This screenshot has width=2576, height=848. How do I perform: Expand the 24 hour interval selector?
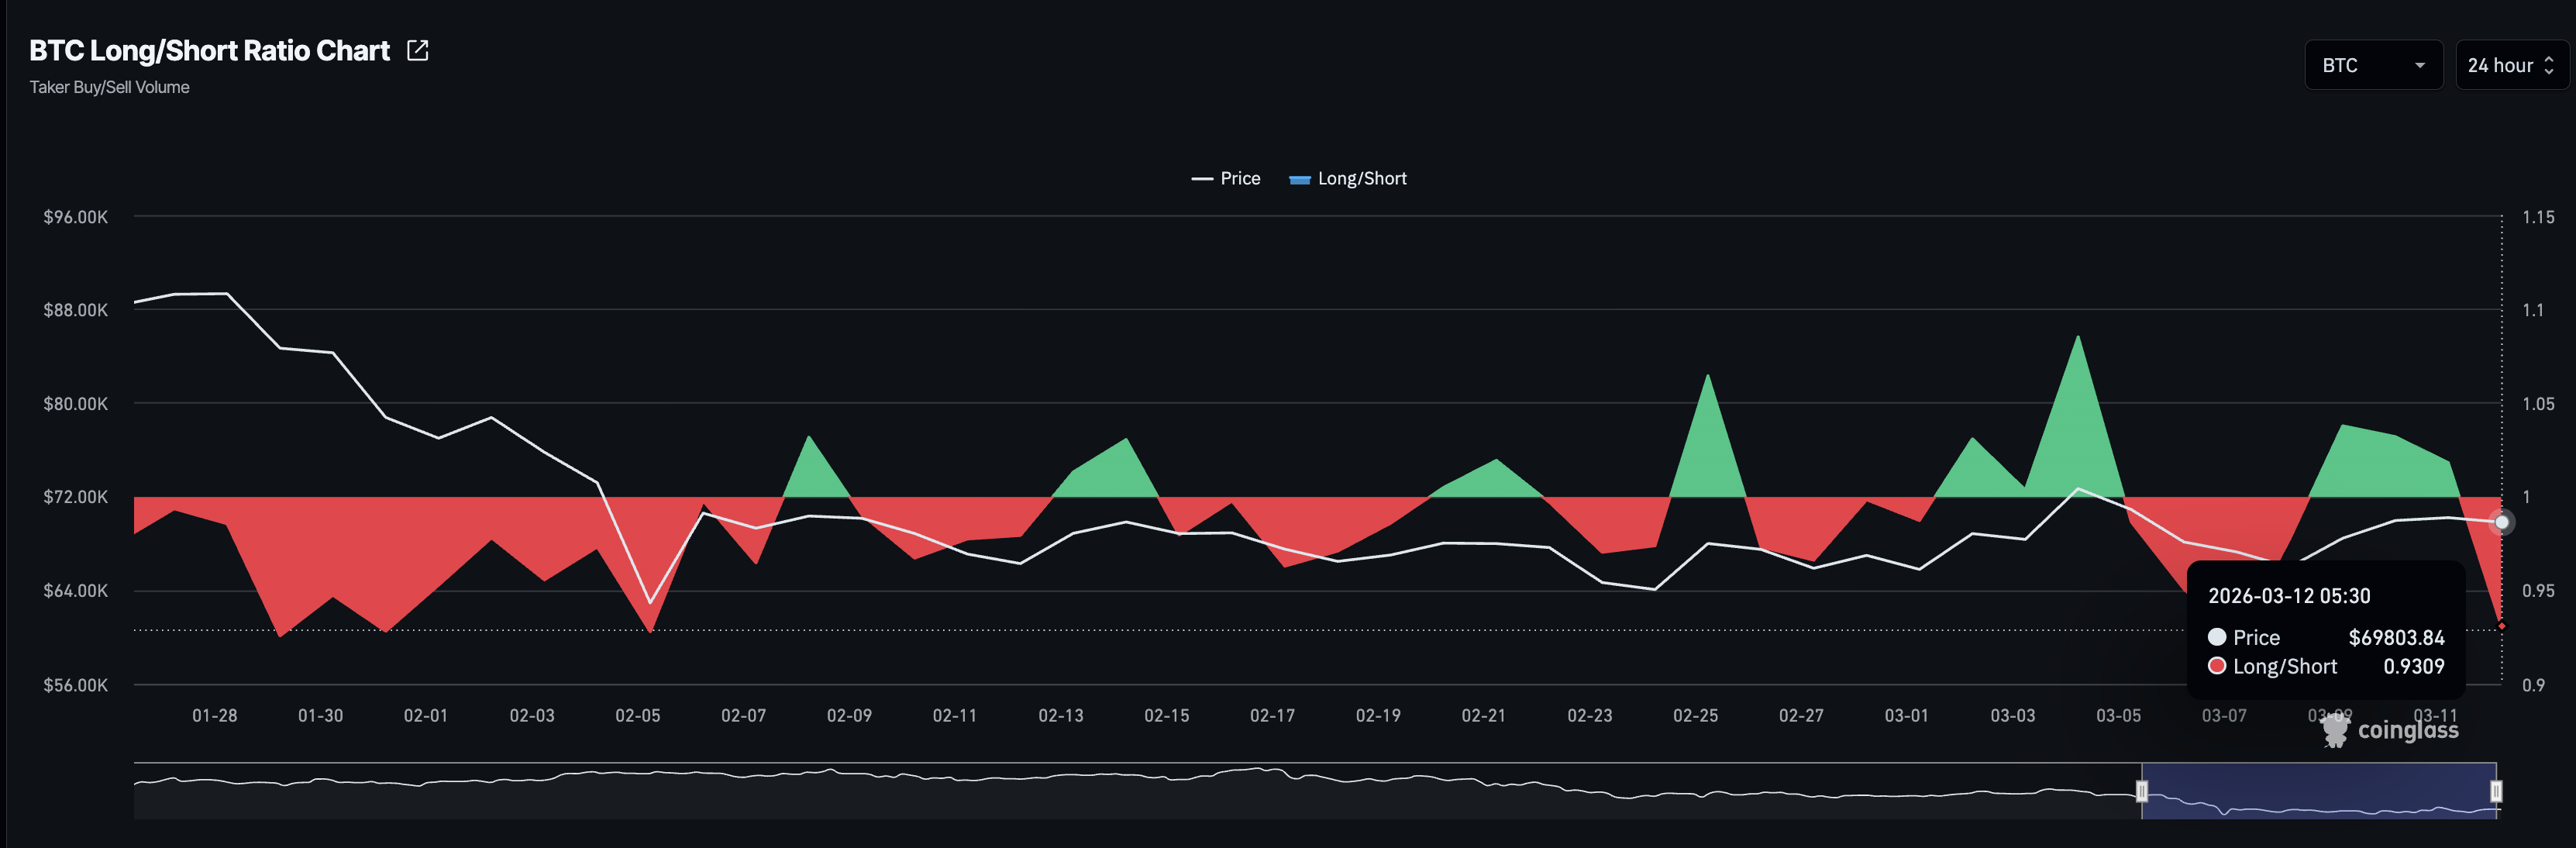(2510, 65)
